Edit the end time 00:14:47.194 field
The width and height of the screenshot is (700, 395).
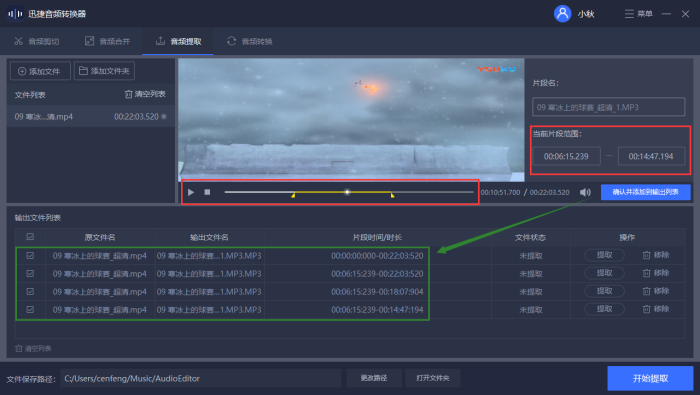tap(651, 156)
